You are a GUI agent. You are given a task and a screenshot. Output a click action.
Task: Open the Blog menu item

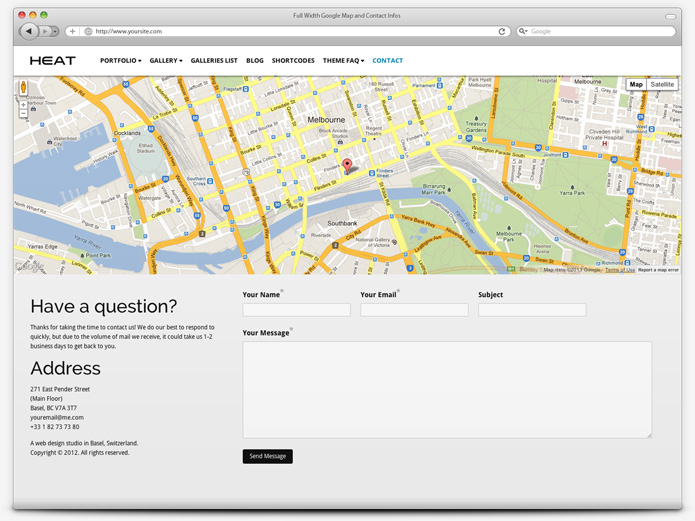(x=255, y=61)
